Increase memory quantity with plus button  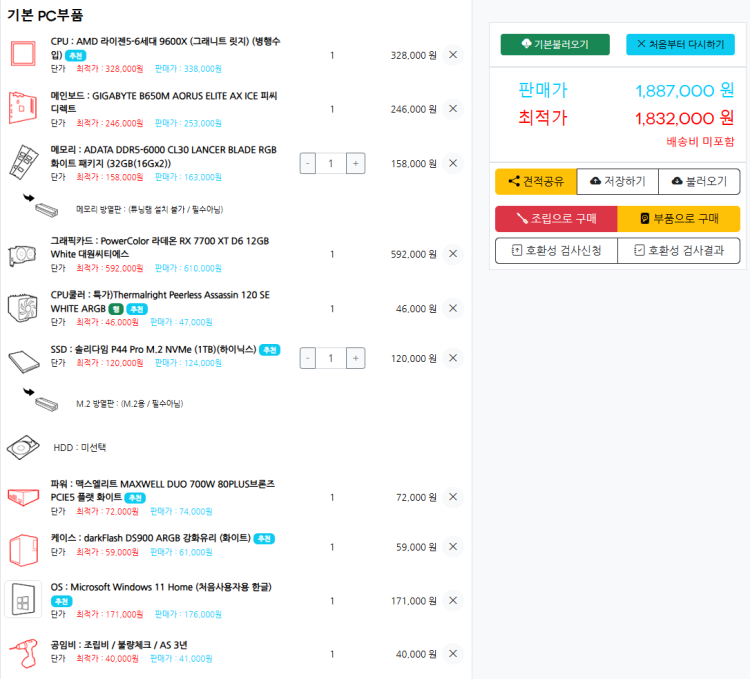pos(355,163)
